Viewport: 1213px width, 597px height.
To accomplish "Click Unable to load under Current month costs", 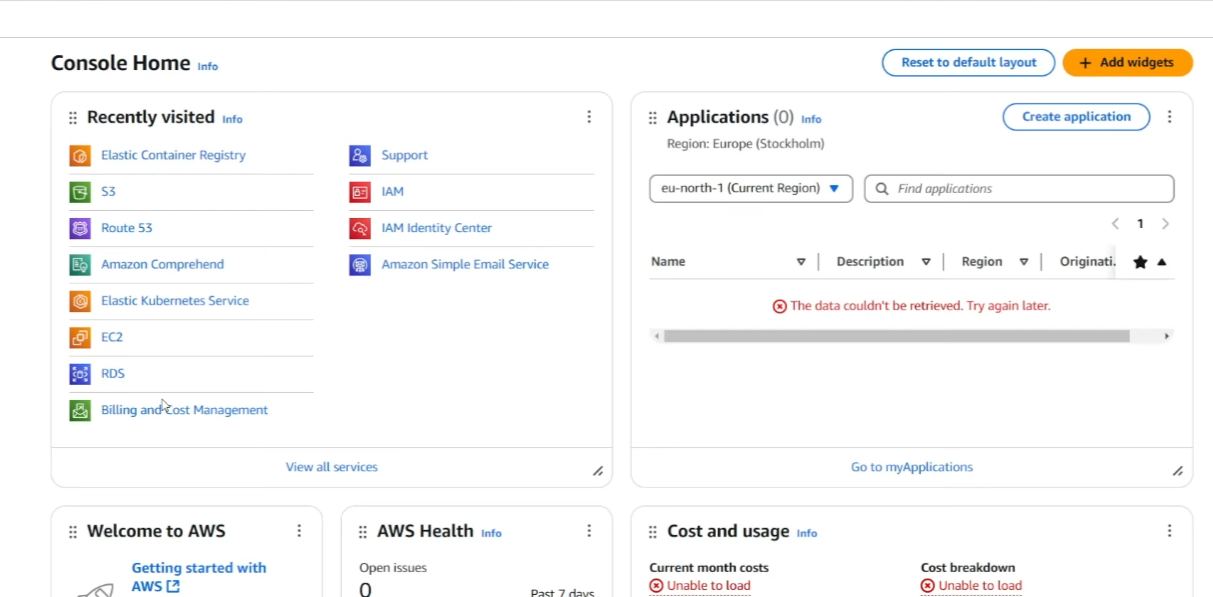I will click(700, 586).
